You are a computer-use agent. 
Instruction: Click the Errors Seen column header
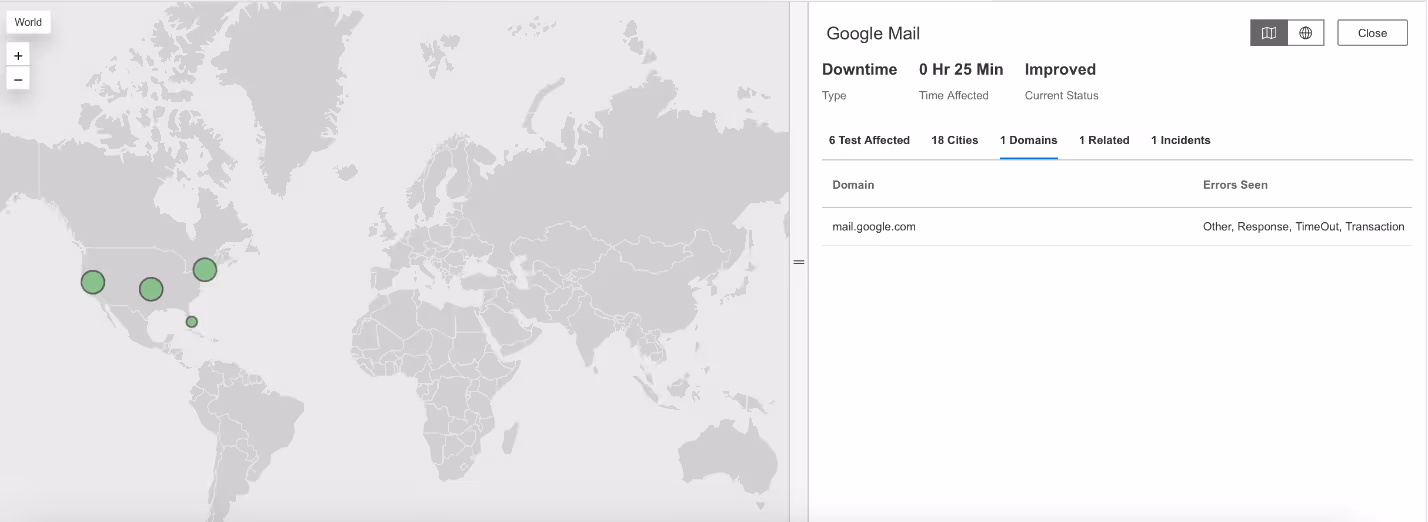click(x=1235, y=185)
